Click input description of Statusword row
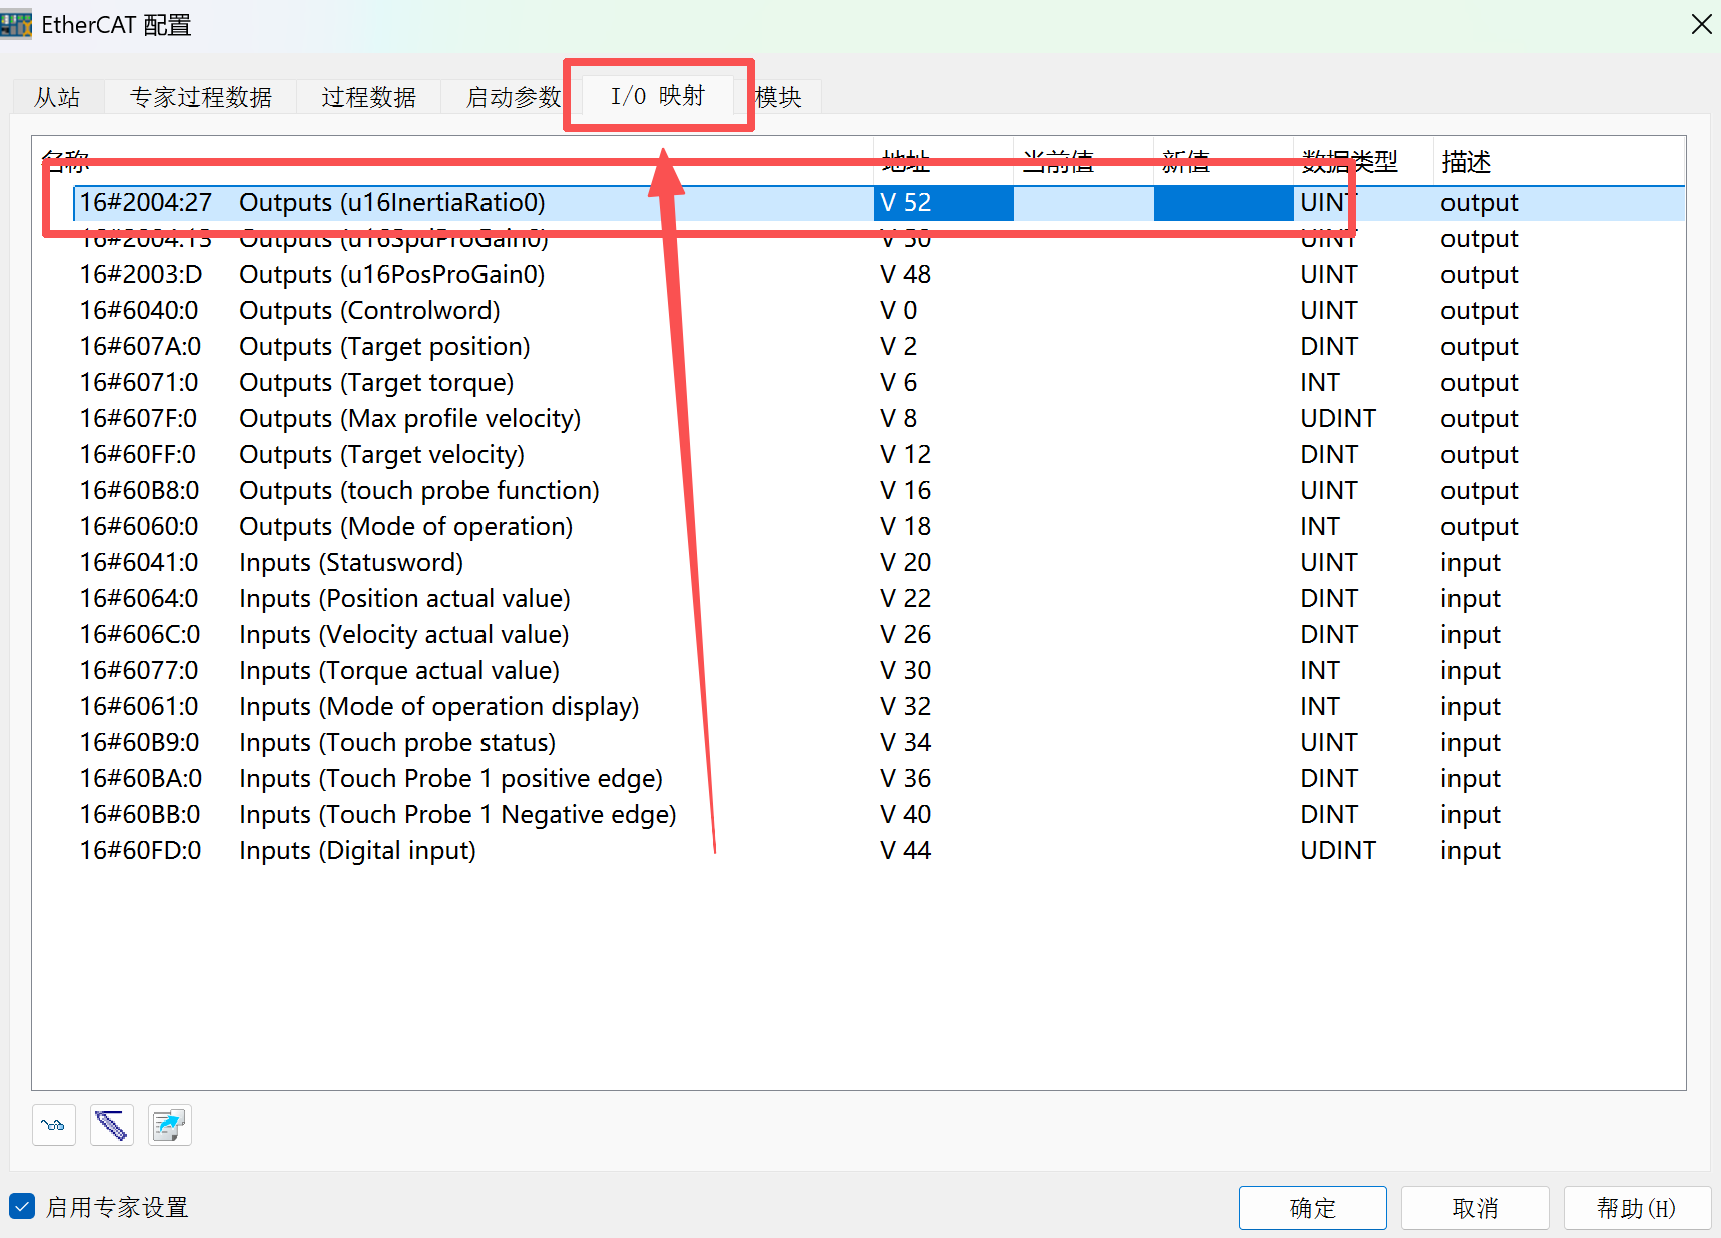This screenshot has width=1721, height=1238. coord(1470,563)
